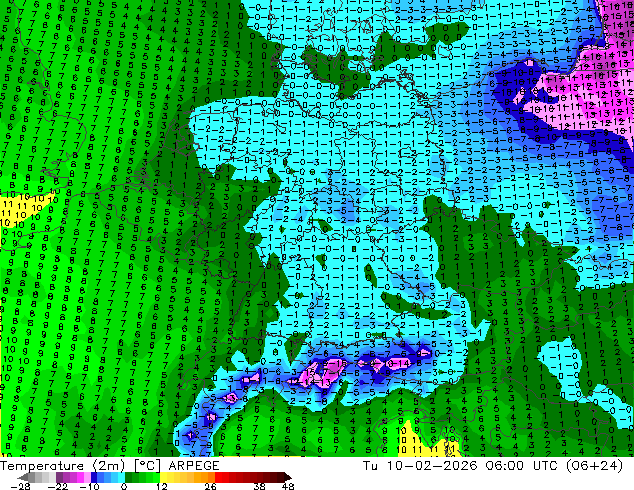Click the 12 label under the color scale
The width and height of the screenshot is (634, 490).
tap(162, 486)
